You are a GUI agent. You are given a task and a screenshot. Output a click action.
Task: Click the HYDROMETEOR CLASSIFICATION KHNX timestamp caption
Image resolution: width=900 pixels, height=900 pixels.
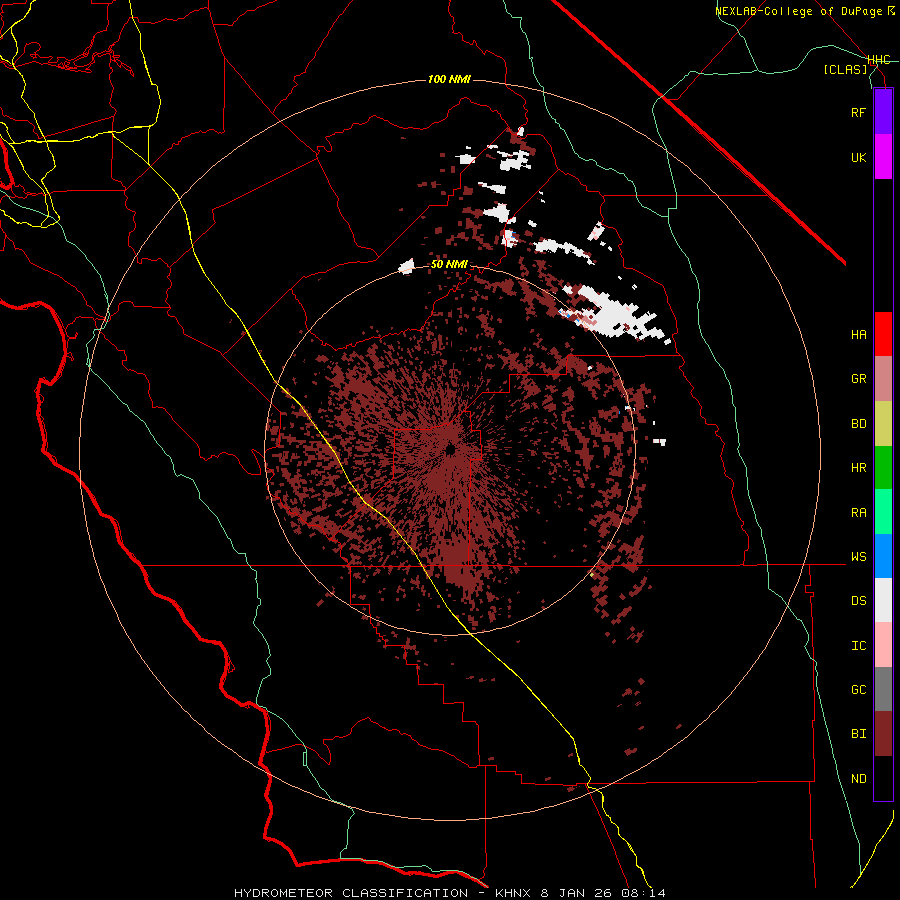450,893
